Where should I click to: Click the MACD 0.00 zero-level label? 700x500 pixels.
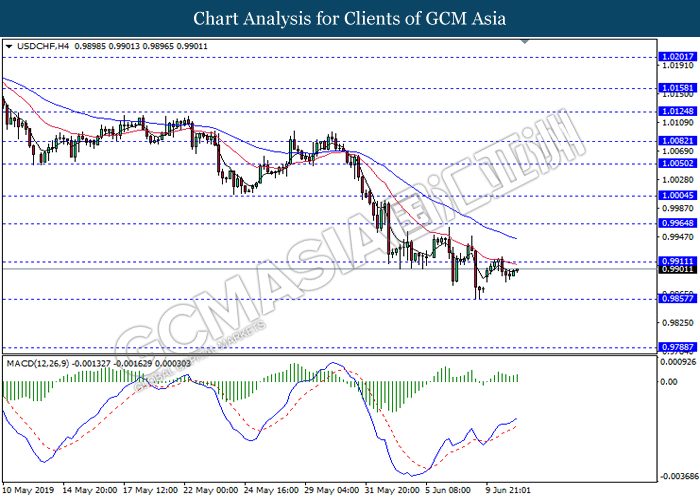tap(669, 382)
